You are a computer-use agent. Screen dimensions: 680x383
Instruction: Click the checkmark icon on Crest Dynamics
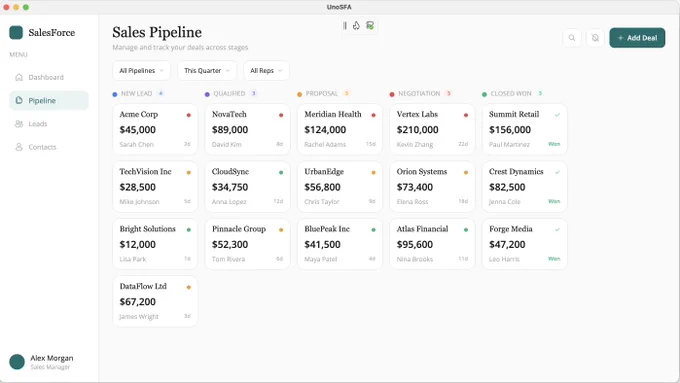(557, 172)
